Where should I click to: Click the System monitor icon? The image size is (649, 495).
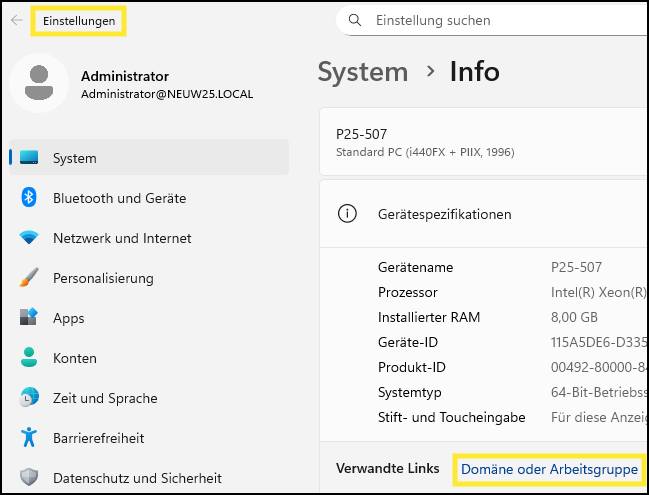coord(29,157)
